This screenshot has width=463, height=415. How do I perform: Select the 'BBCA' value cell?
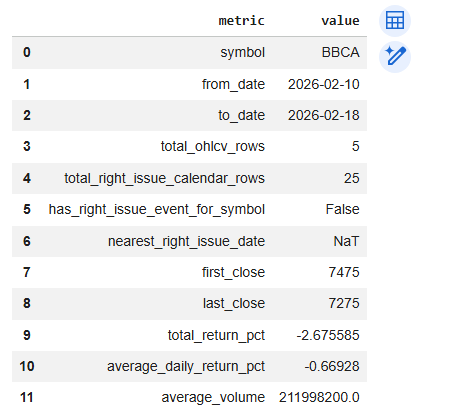click(340, 52)
